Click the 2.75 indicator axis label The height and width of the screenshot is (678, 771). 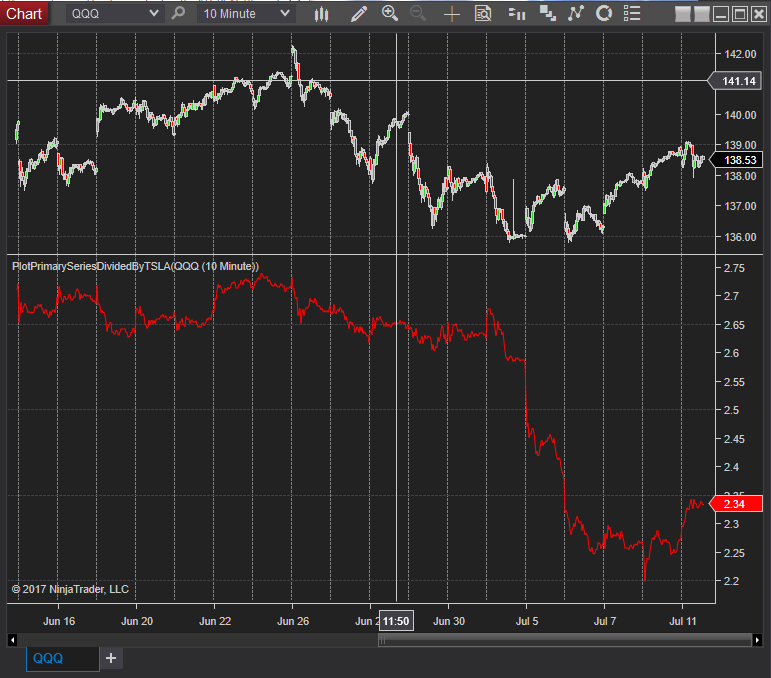(x=734, y=268)
